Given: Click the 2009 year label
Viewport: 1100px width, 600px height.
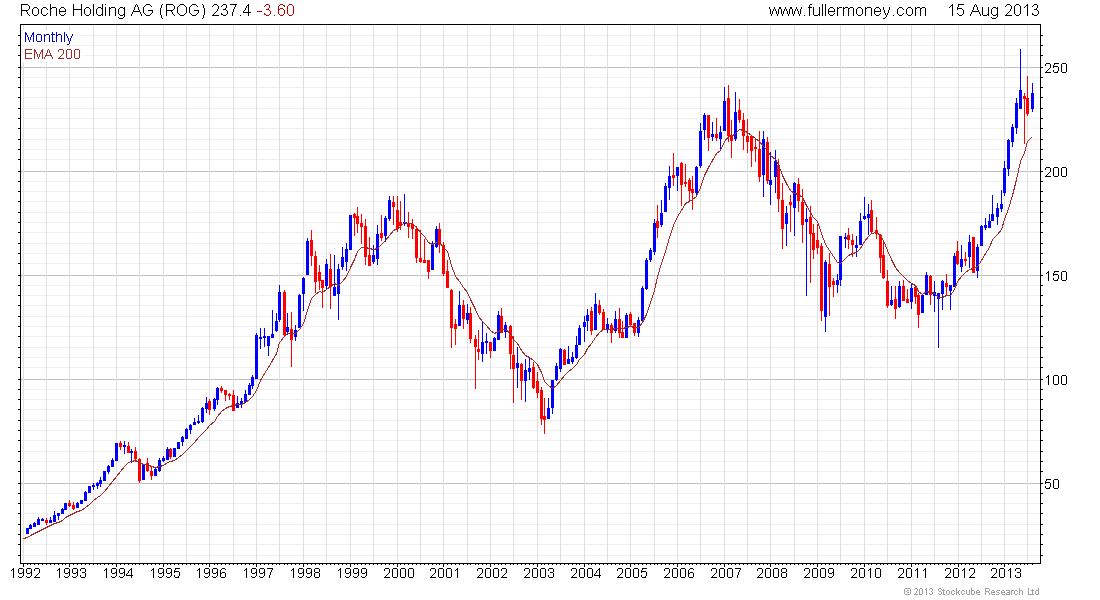Looking at the screenshot, I should 819,573.
